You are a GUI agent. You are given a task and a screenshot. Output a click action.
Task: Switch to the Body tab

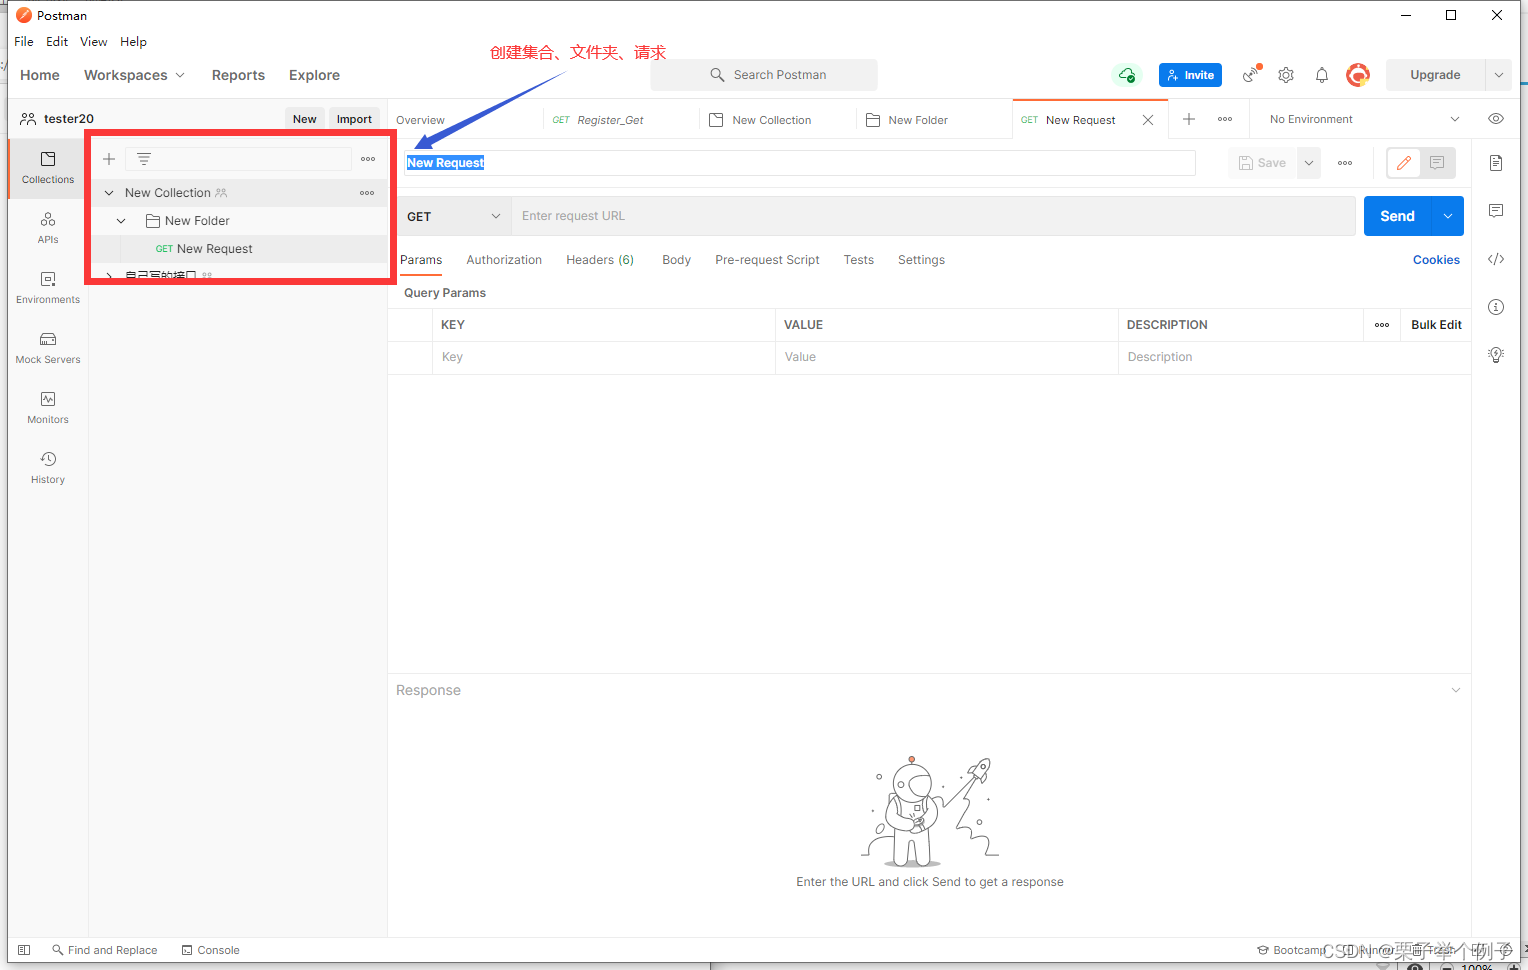pyautogui.click(x=676, y=260)
